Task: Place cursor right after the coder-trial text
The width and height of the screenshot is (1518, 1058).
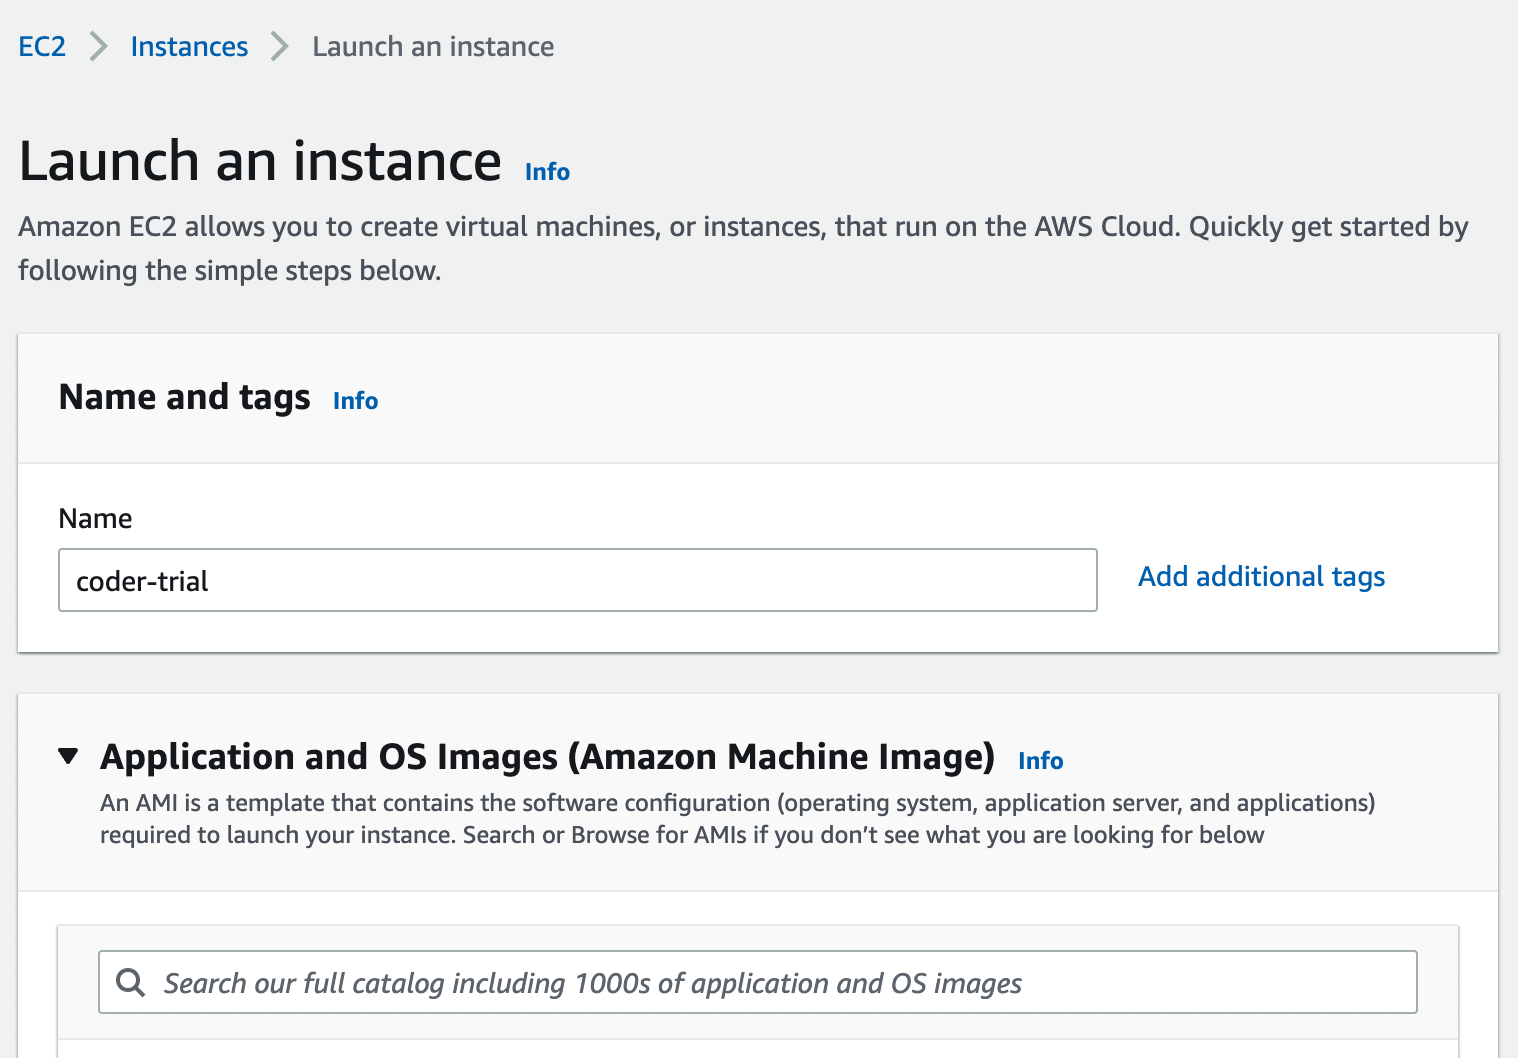Action: click(210, 581)
